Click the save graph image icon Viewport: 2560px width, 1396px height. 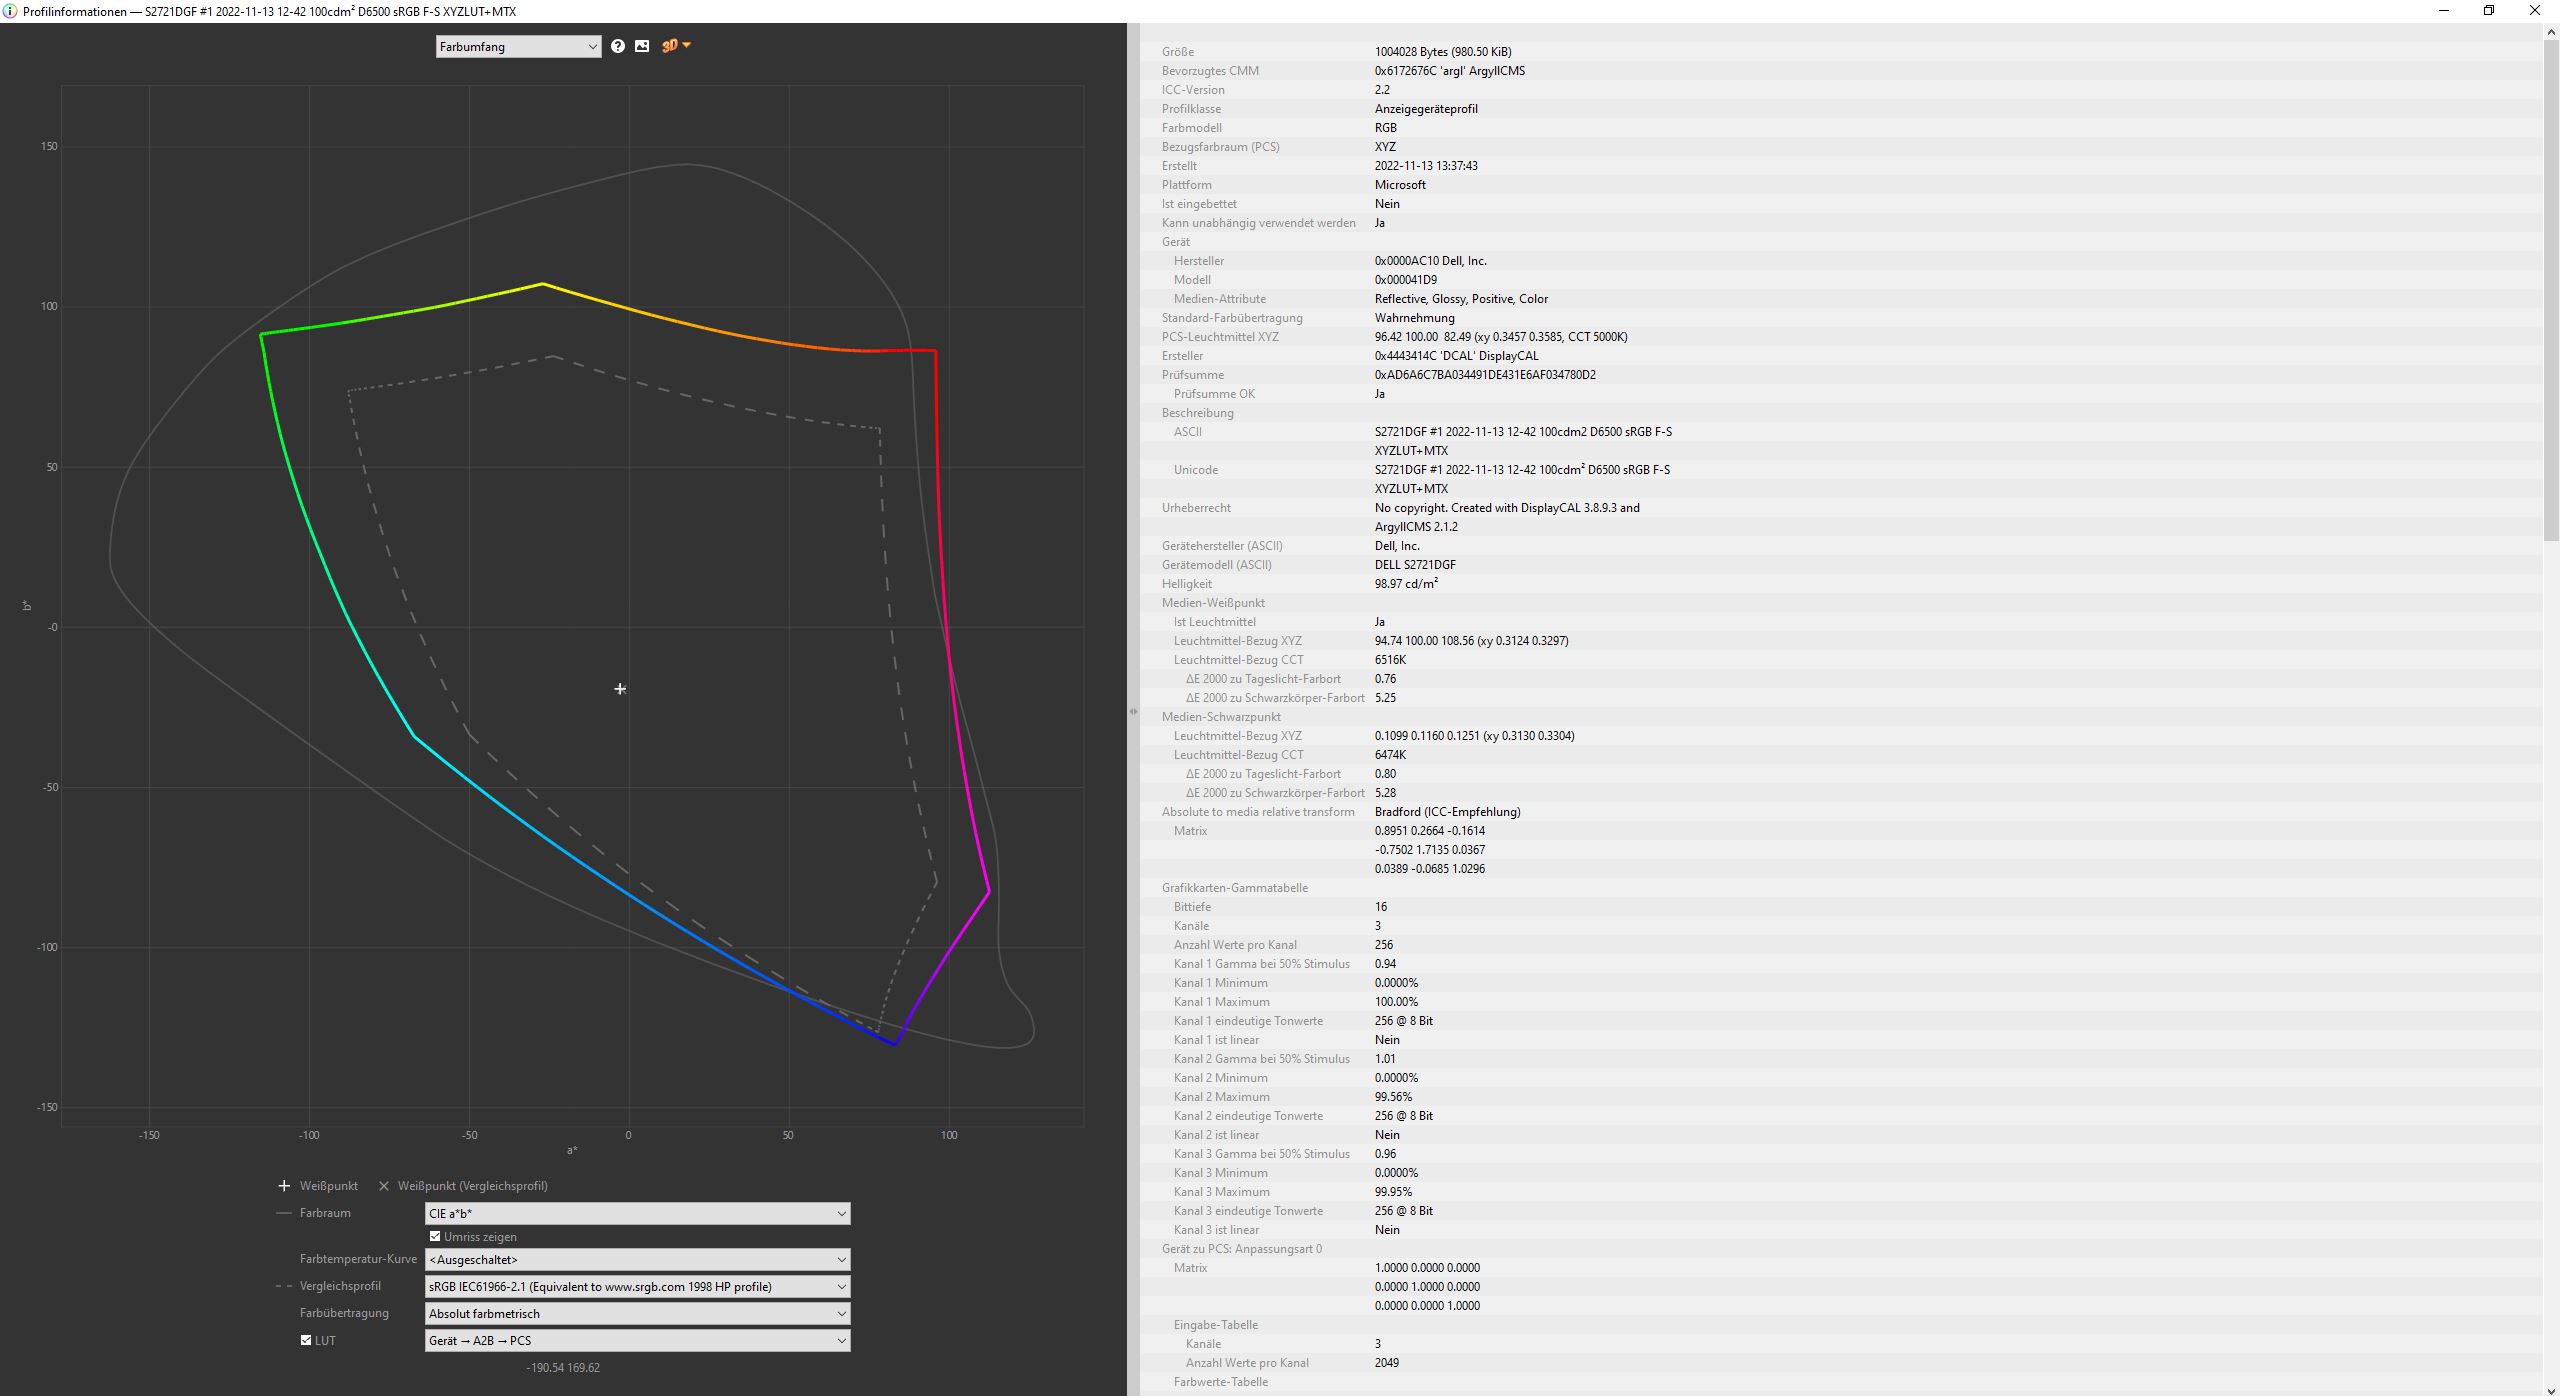pyautogui.click(x=642, y=46)
